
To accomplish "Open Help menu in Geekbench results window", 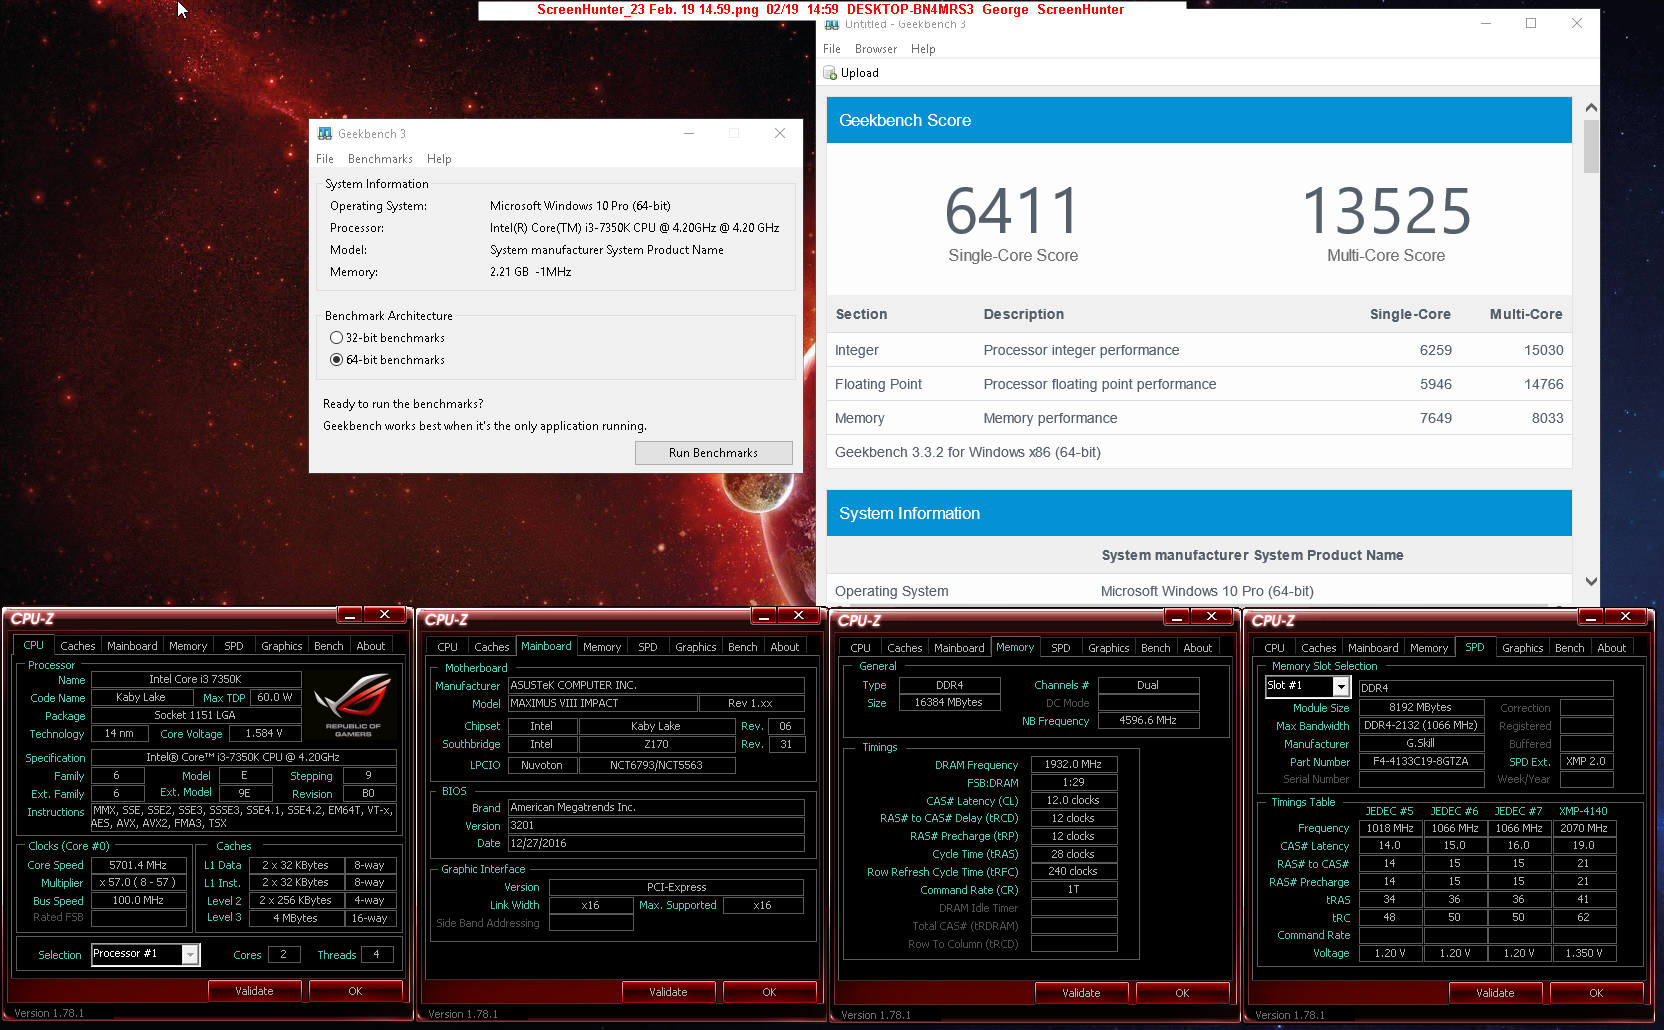I will 923,49.
